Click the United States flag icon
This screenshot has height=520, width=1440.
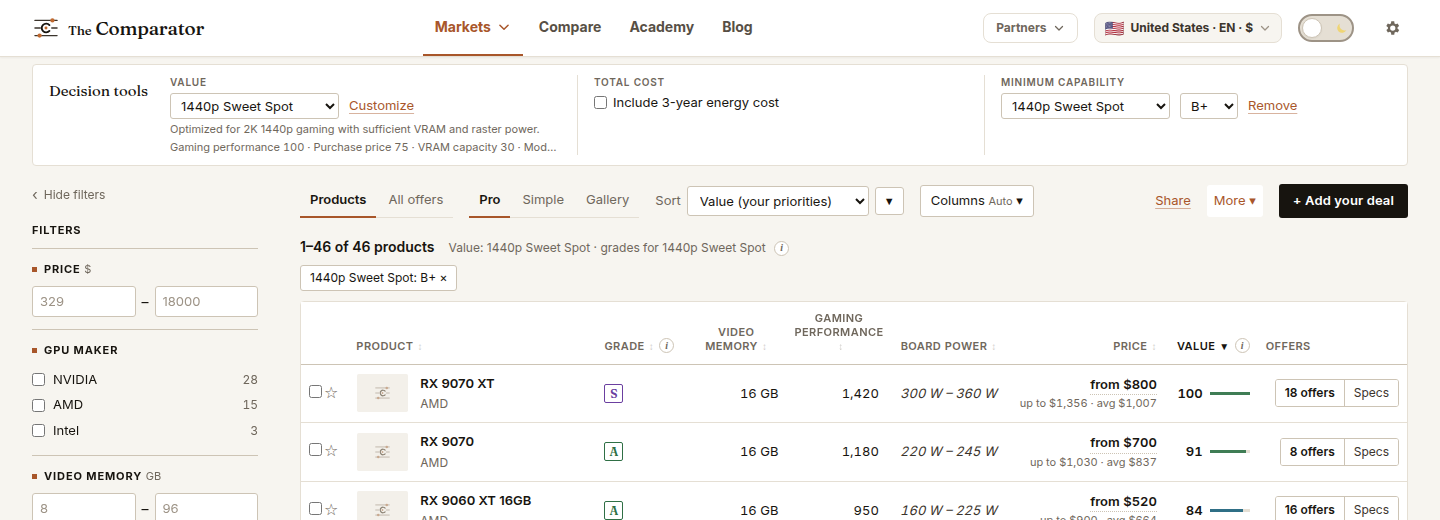click(1114, 28)
